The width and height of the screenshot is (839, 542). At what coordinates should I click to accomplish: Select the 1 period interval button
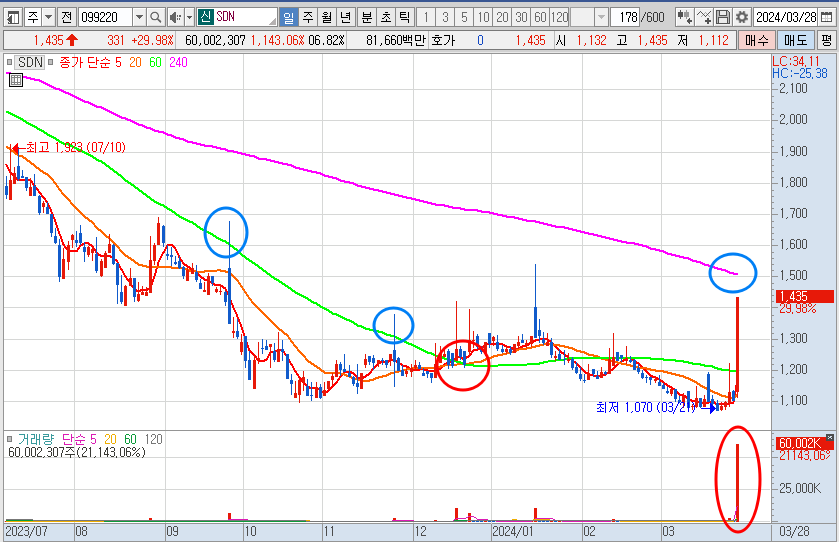tap(426, 17)
